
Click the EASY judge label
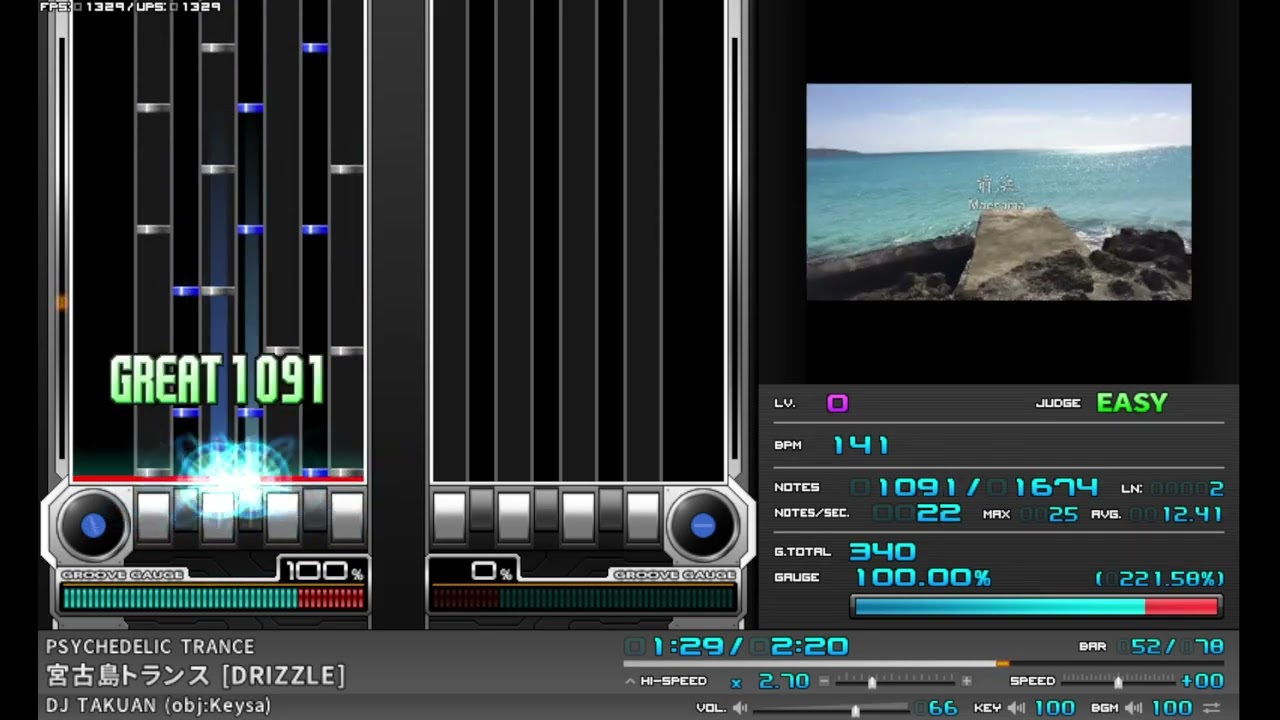point(1132,403)
